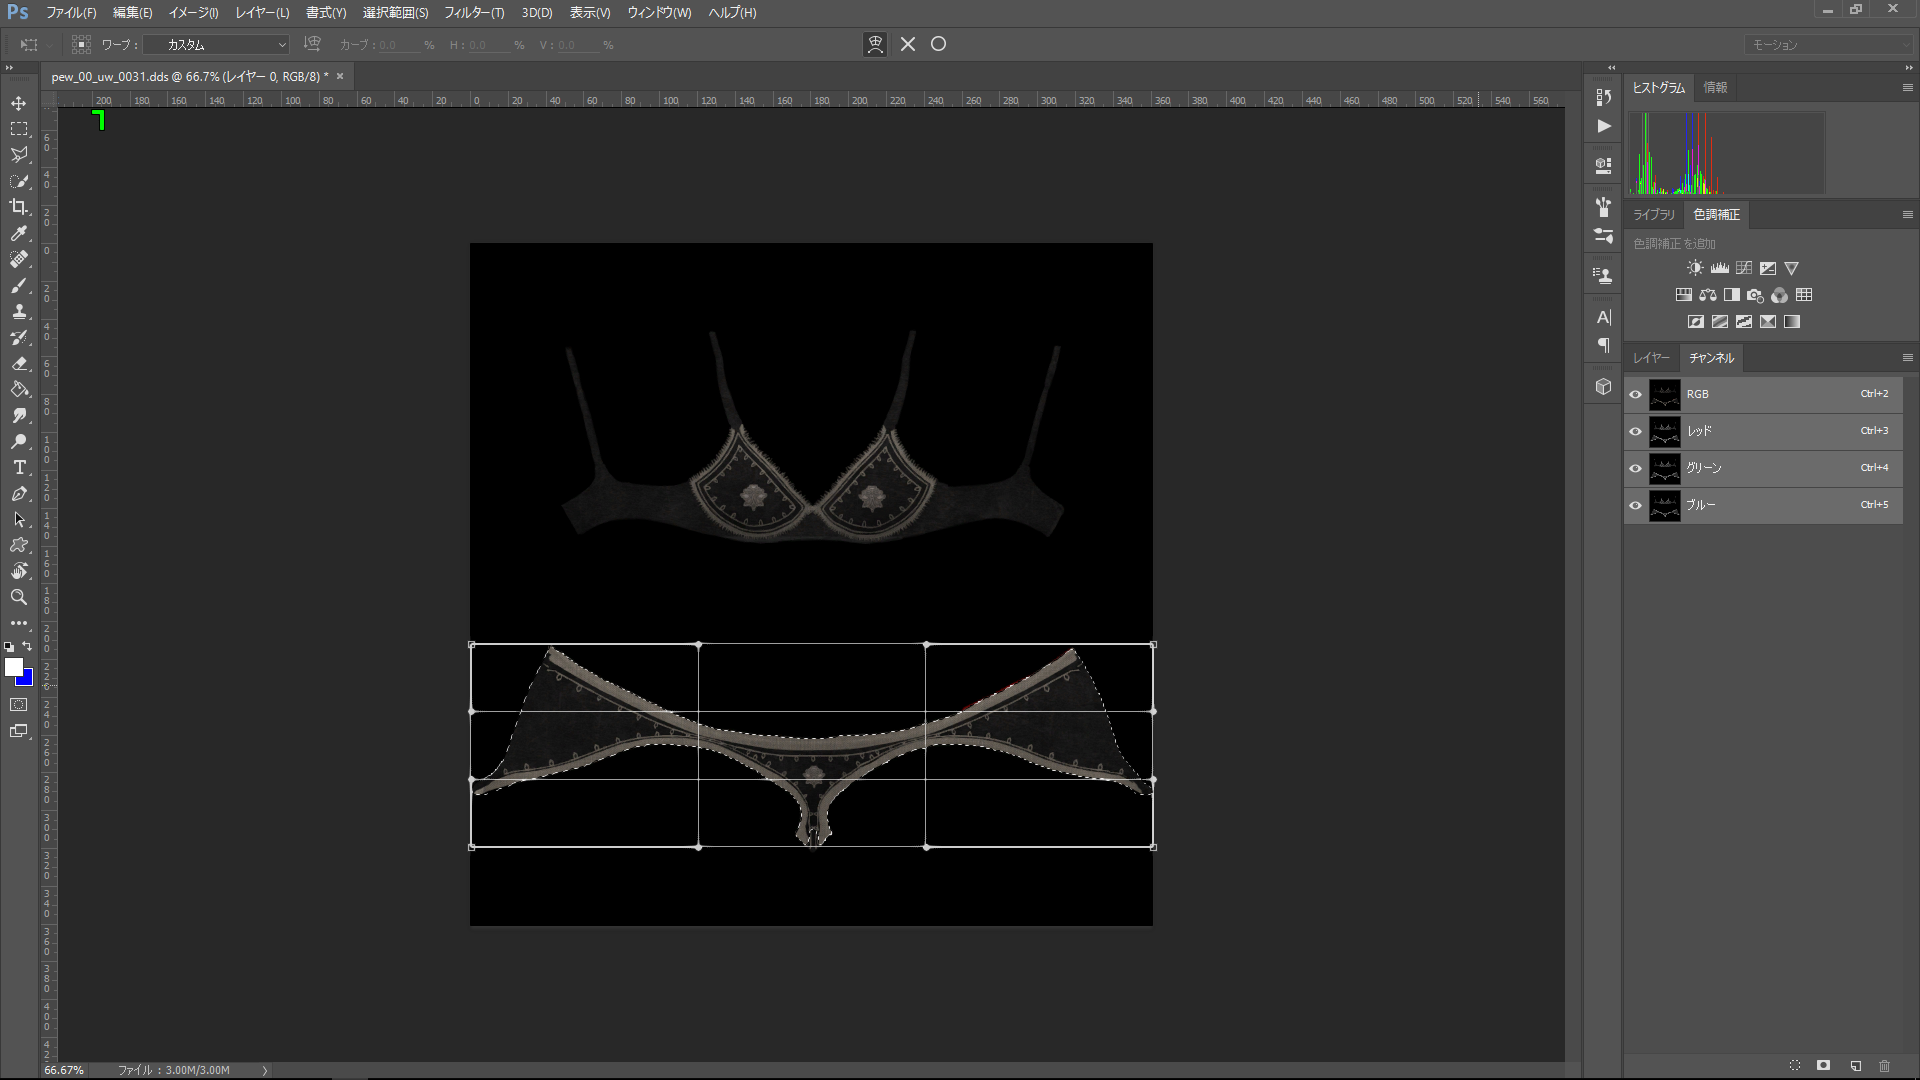Switch to the レイヤー panel tab
This screenshot has width=1920, height=1080.
point(1651,358)
